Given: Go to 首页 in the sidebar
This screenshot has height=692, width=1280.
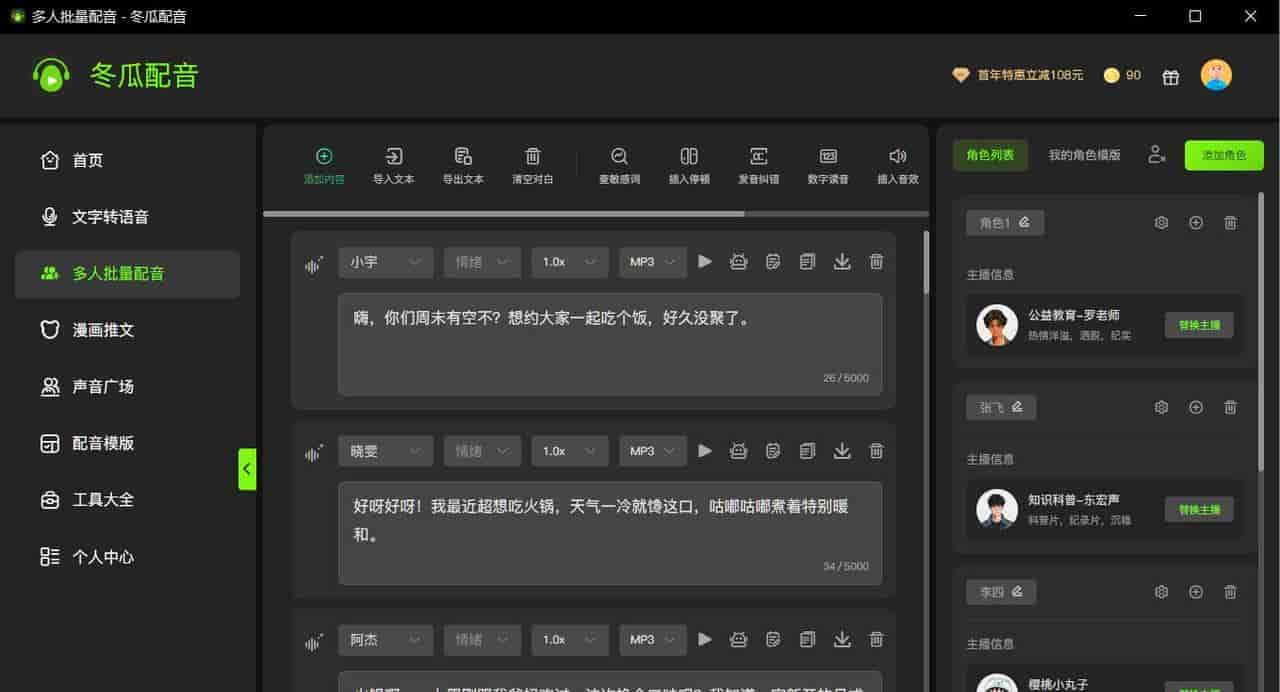Looking at the screenshot, I should [127, 160].
